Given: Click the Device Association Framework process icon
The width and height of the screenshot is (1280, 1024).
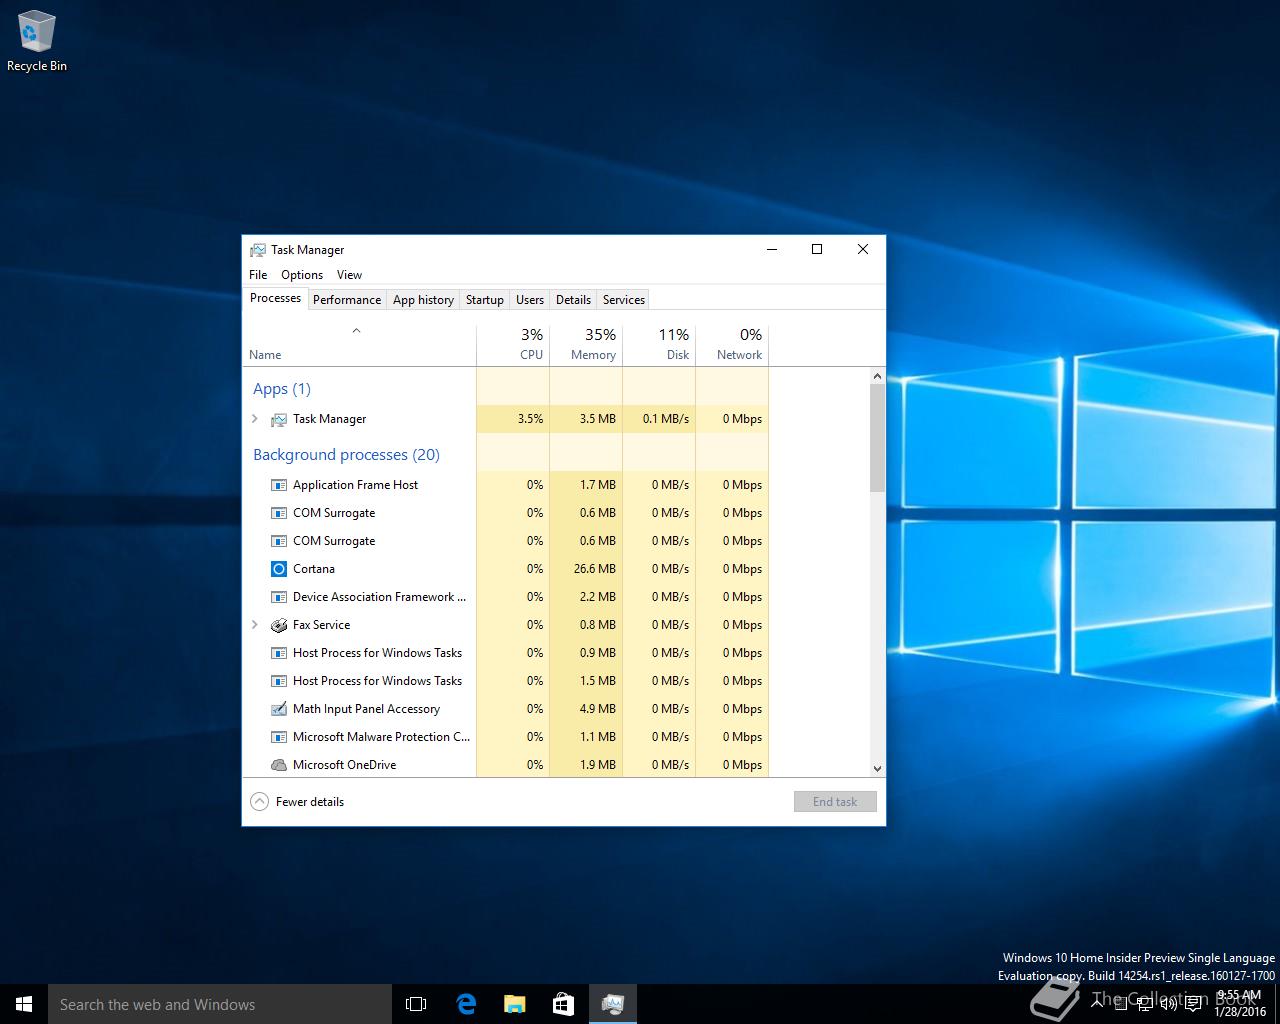Looking at the screenshot, I should pyautogui.click(x=279, y=597).
